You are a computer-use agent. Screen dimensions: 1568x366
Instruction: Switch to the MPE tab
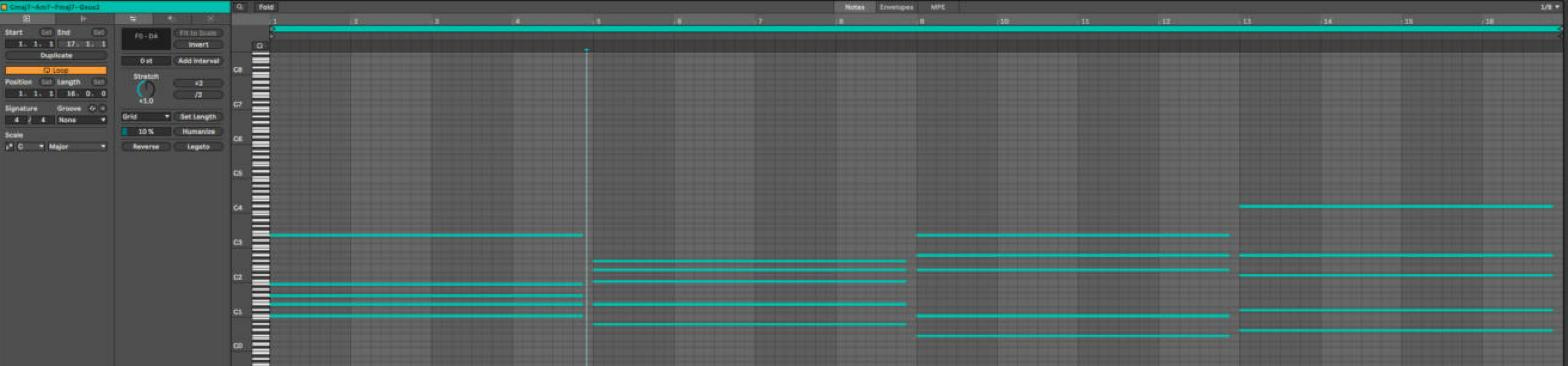[x=937, y=7]
